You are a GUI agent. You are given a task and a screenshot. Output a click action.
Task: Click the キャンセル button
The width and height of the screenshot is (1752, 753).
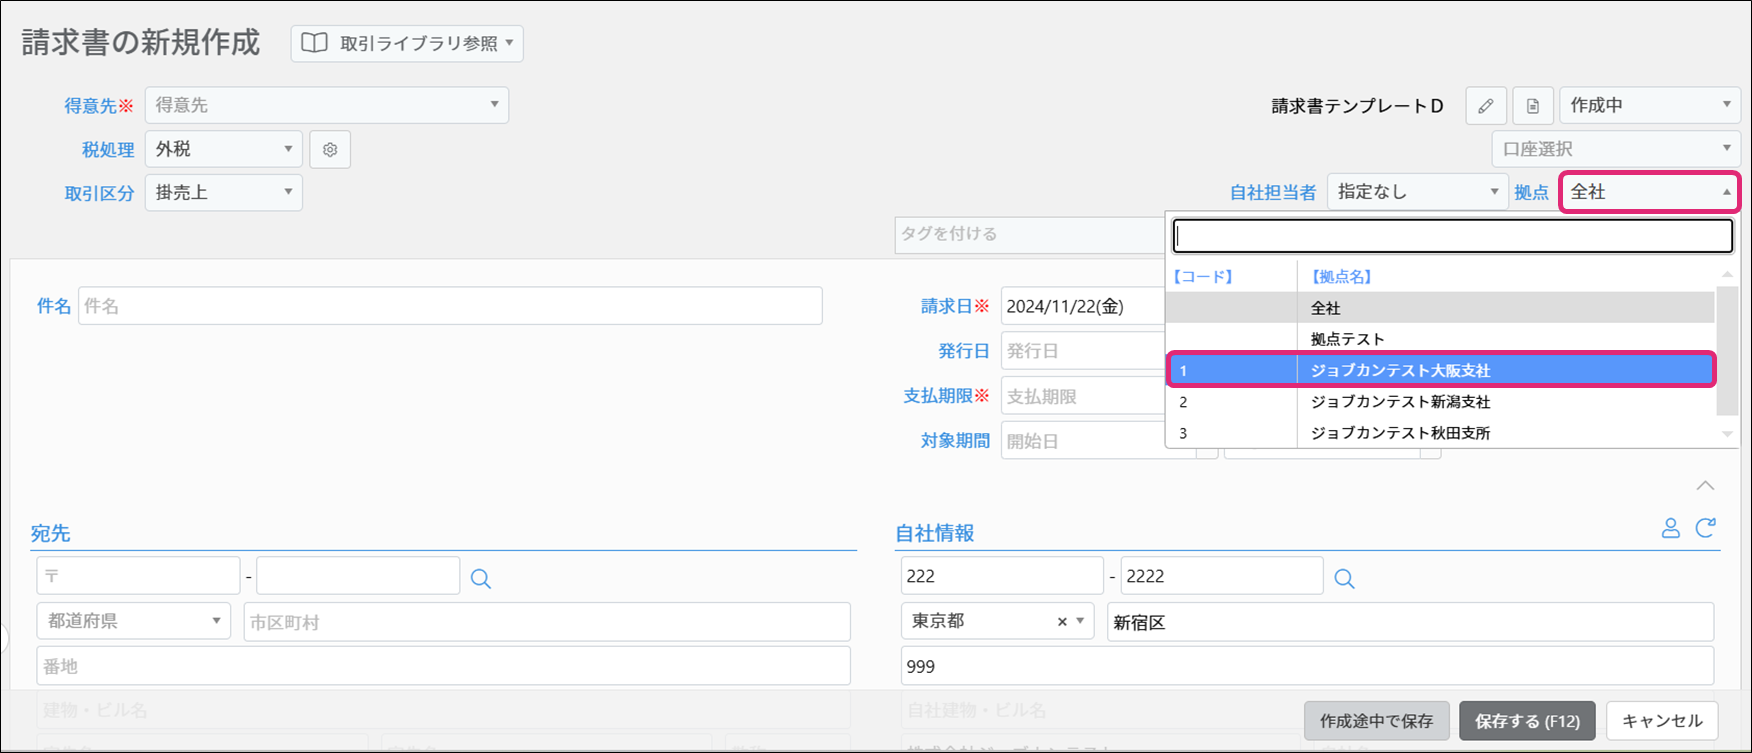pyautogui.click(x=1661, y=721)
